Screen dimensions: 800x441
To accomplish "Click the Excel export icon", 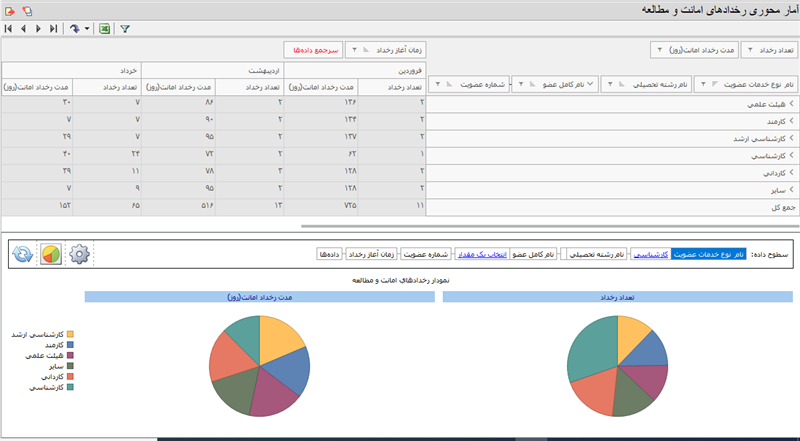I will point(103,29).
